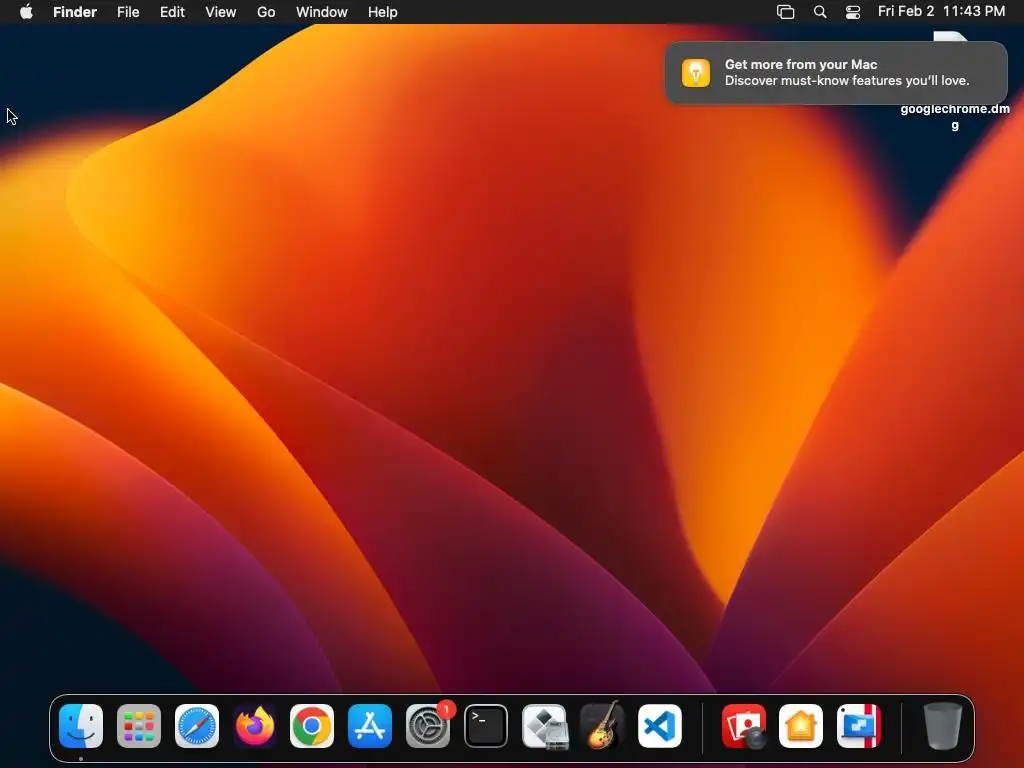Click the overlapping-windows icon in the menu bar

[x=786, y=12]
